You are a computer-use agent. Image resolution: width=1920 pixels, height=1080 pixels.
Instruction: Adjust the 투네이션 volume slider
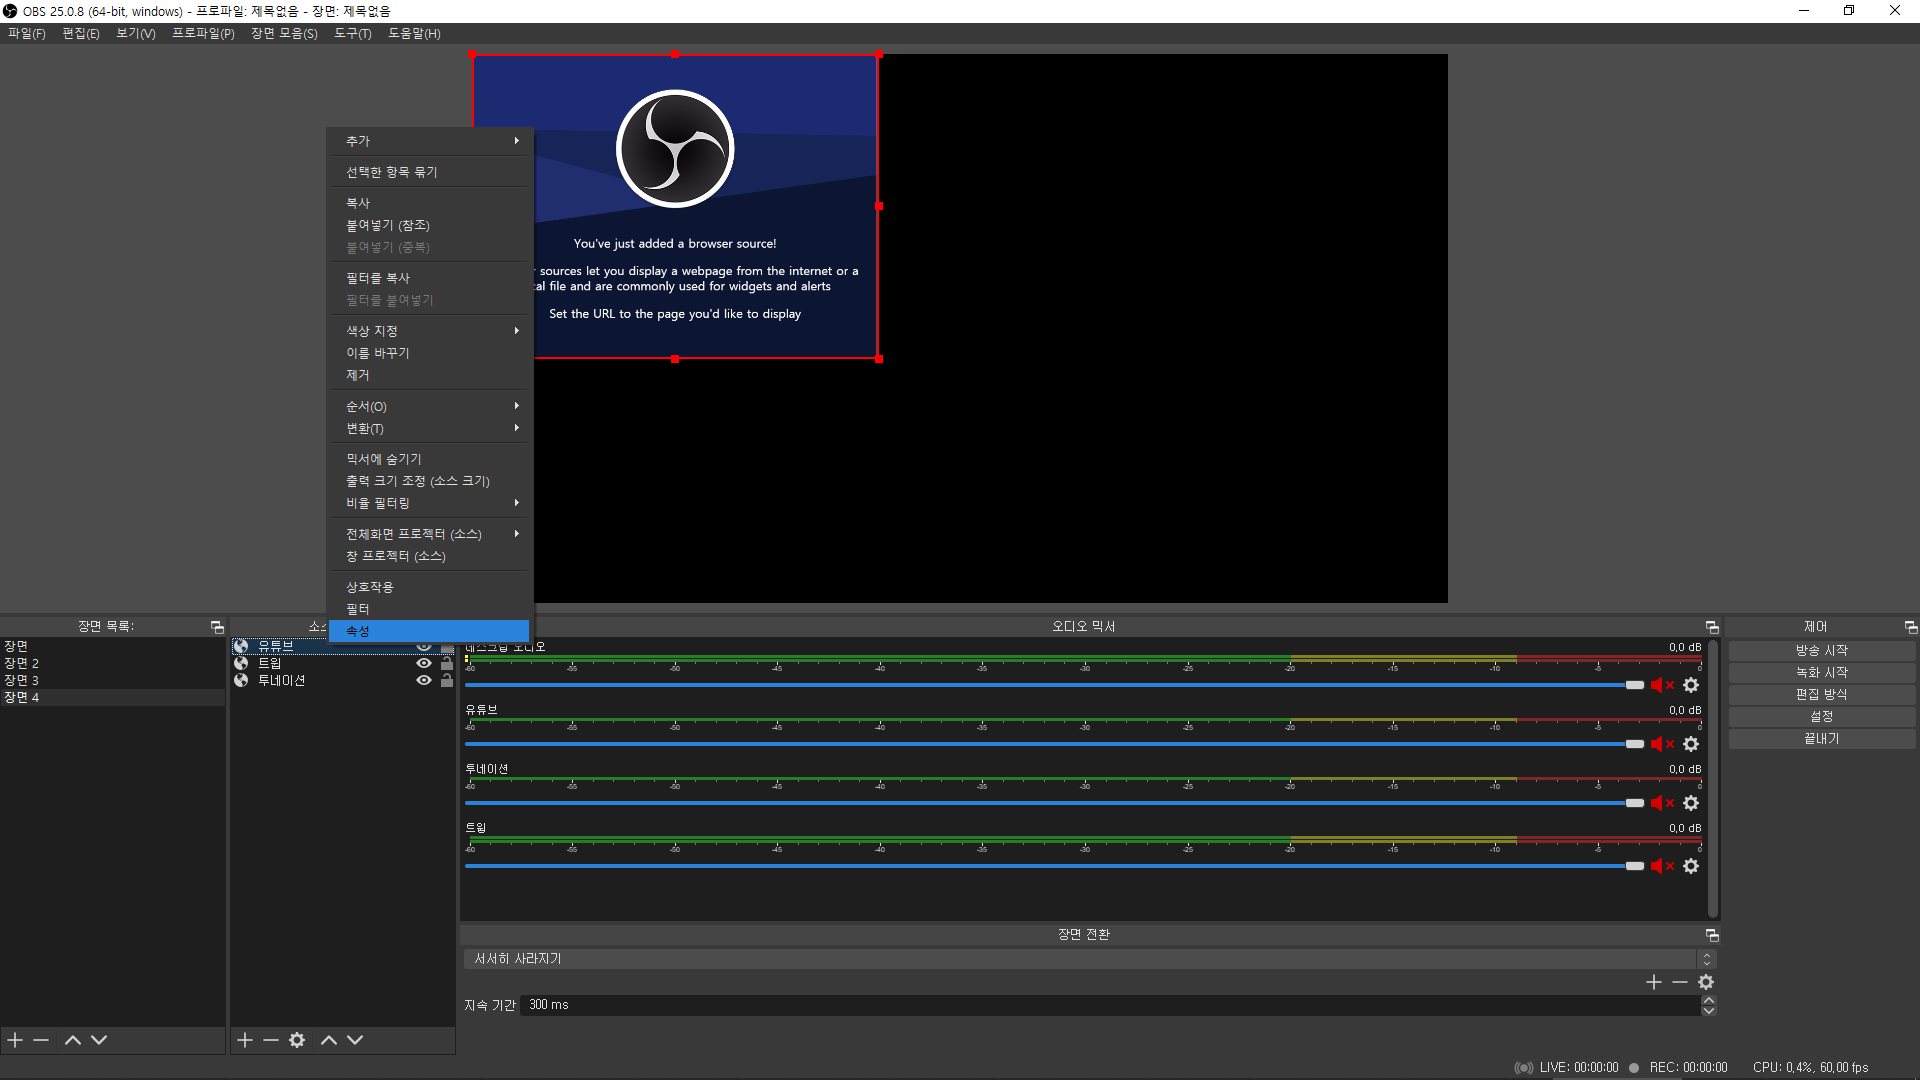tap(1634, 803)
